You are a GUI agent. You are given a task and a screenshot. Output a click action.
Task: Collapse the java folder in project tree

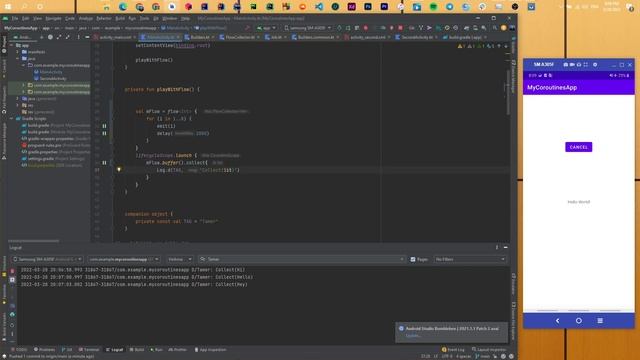[18, 58]
